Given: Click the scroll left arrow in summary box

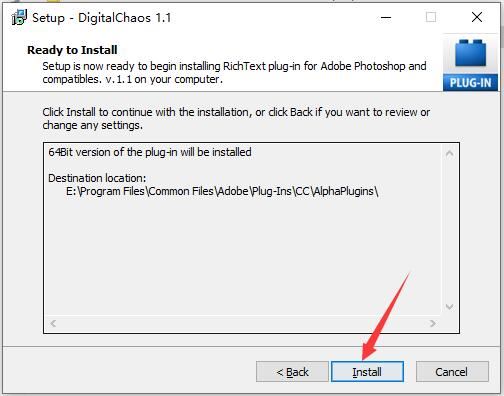Looking at the screenshot, I should (x=53, y=323).
